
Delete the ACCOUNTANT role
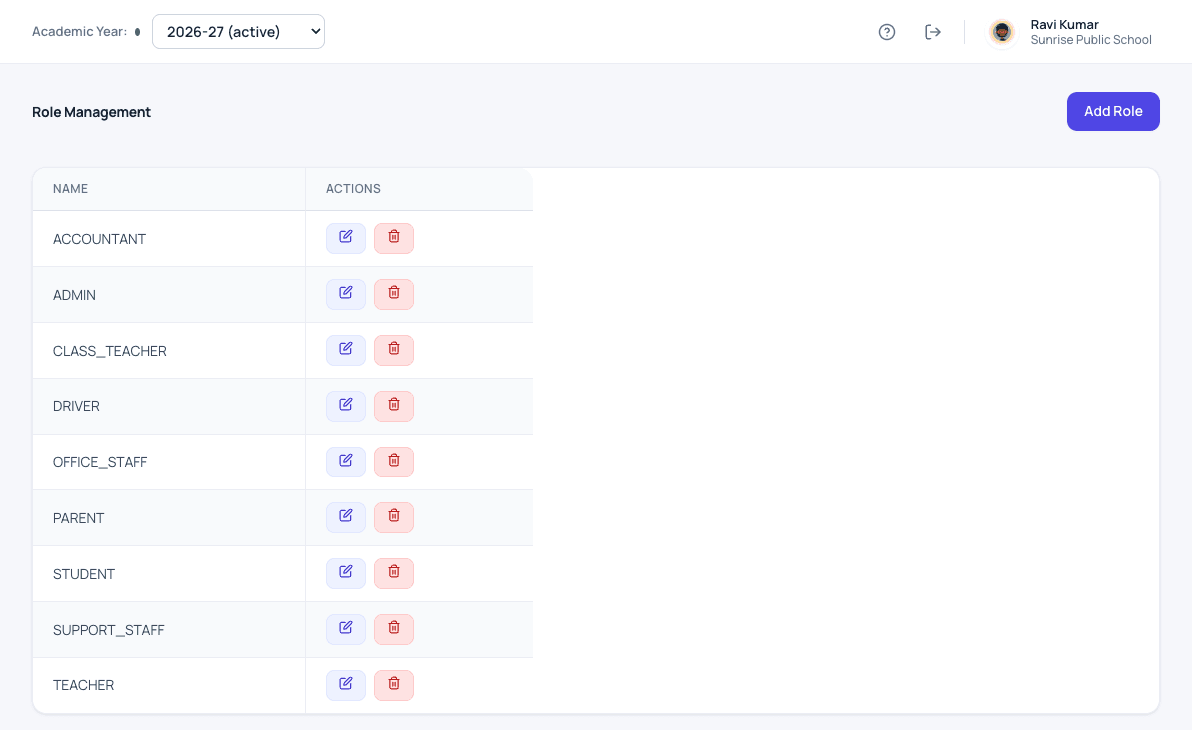394,238
